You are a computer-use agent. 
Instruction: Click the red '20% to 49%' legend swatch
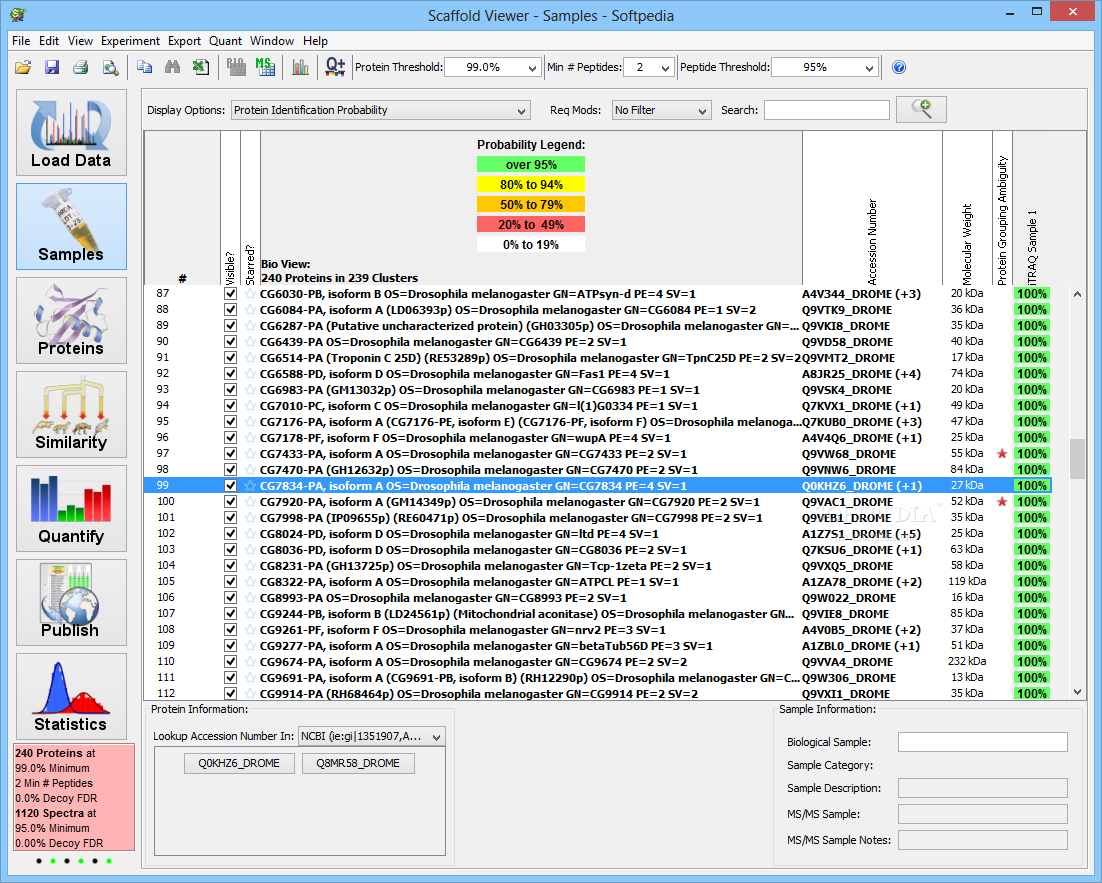(x=531, y=224)
